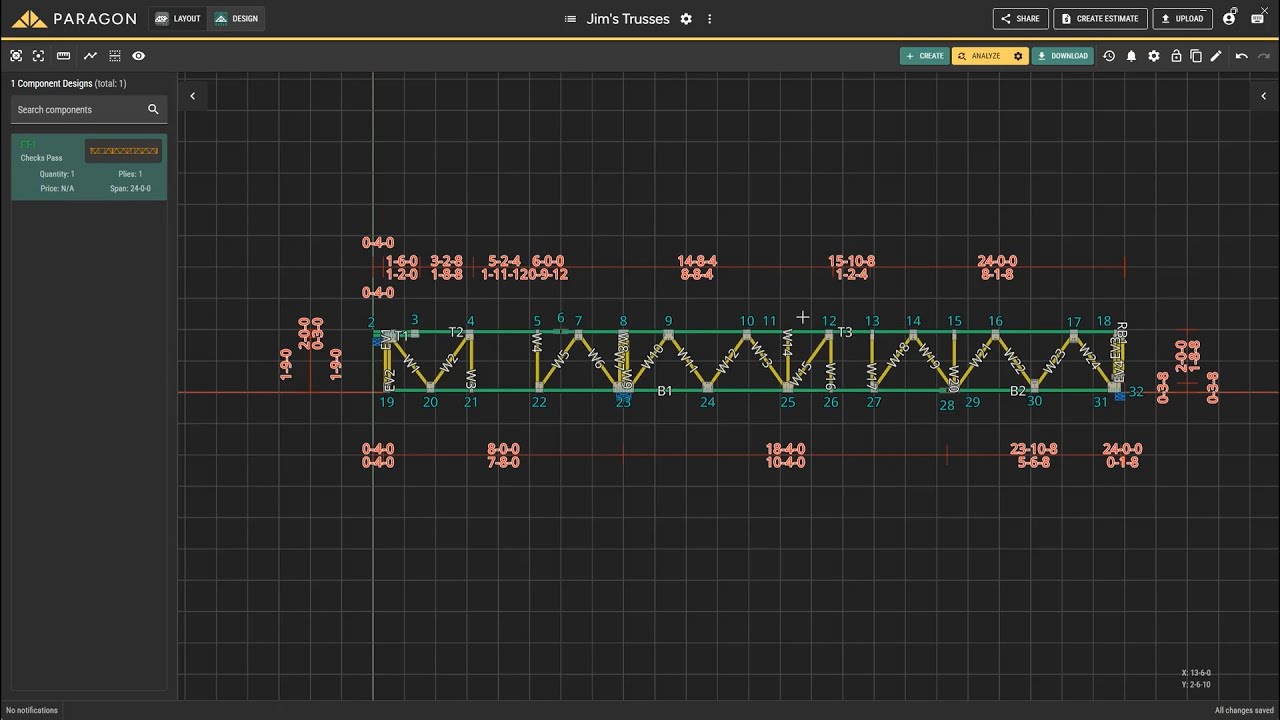Click the Create Estimate button
The image size is (1280, 720).
(x=1100, y=18)
